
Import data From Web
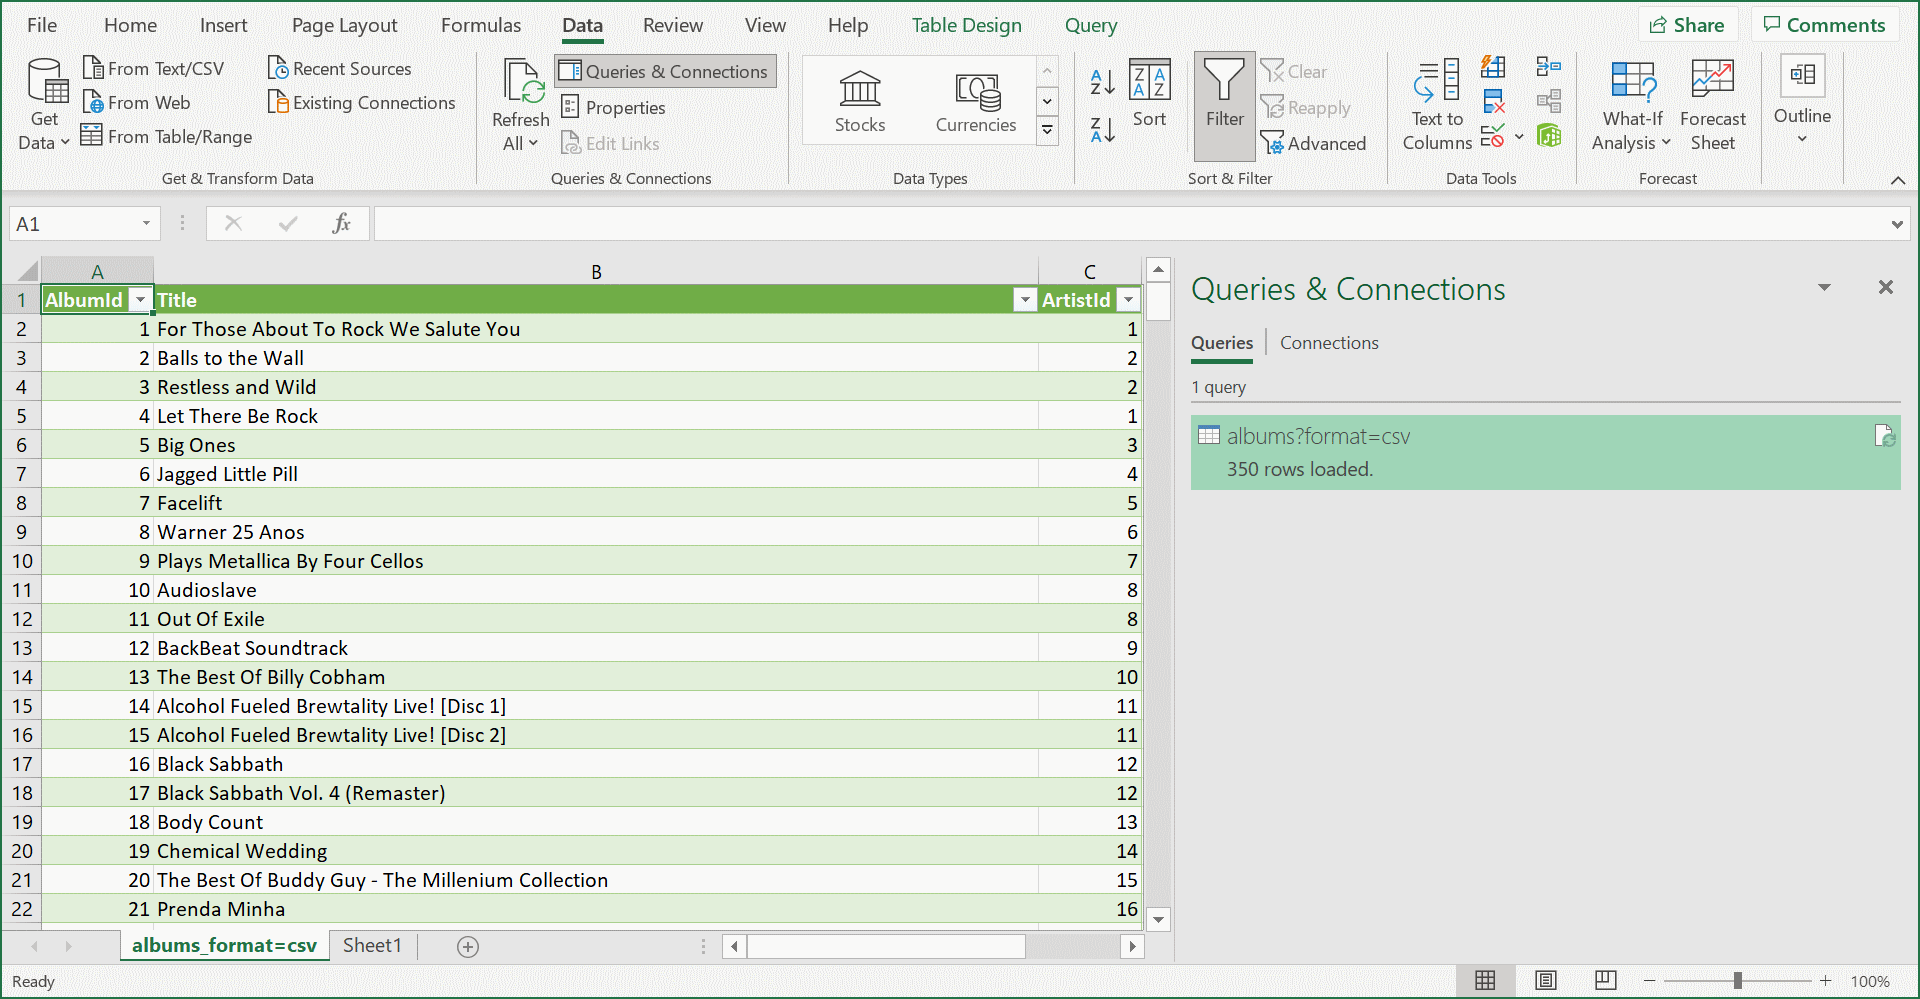(x=137, y=102)
